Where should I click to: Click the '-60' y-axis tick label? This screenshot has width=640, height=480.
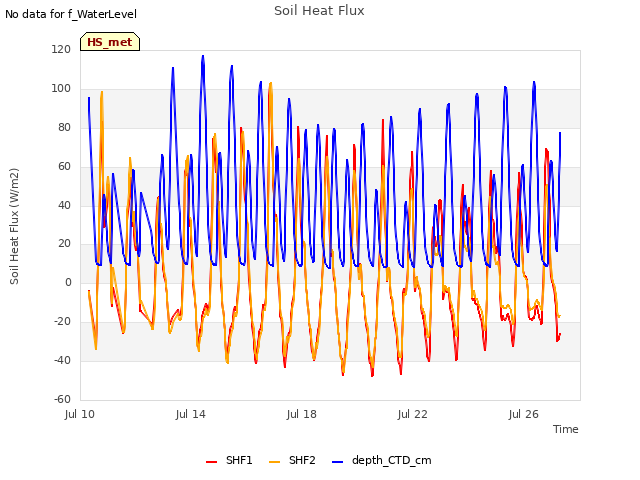62,399
